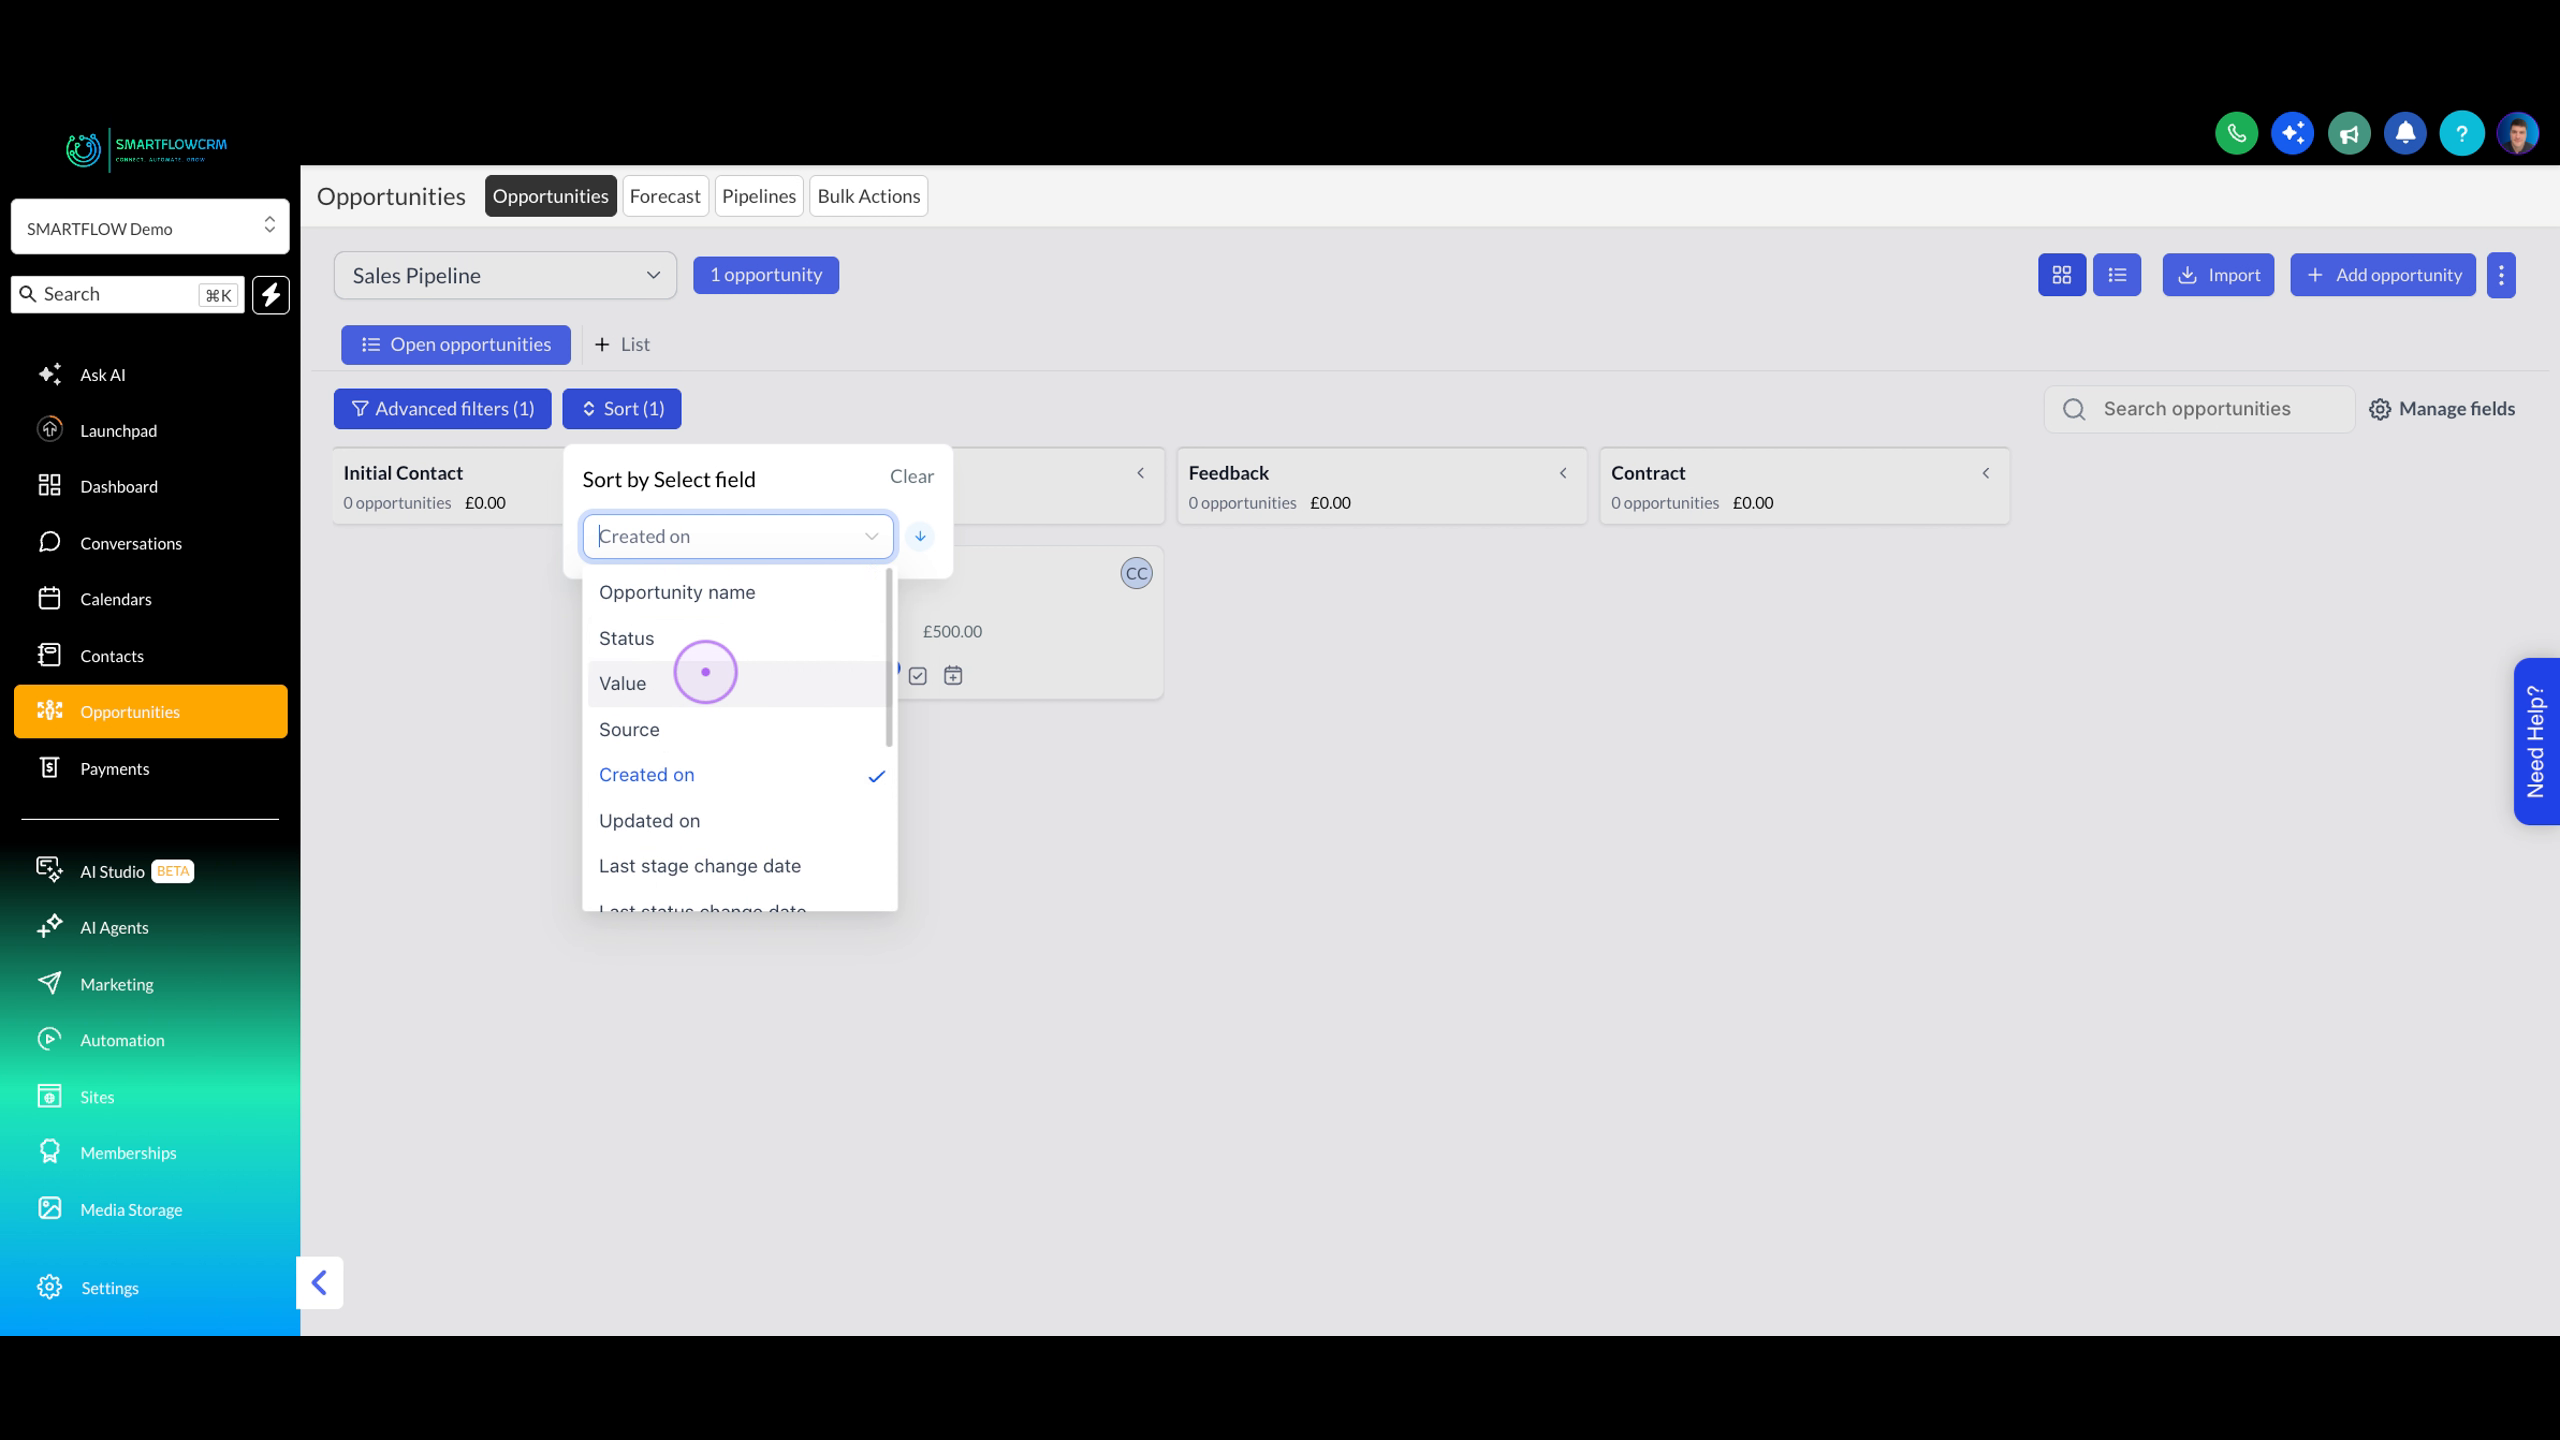Click the Add opportunity button
The image size is (2560, 1440).
pyautogui.click(x=2383, y=275)
